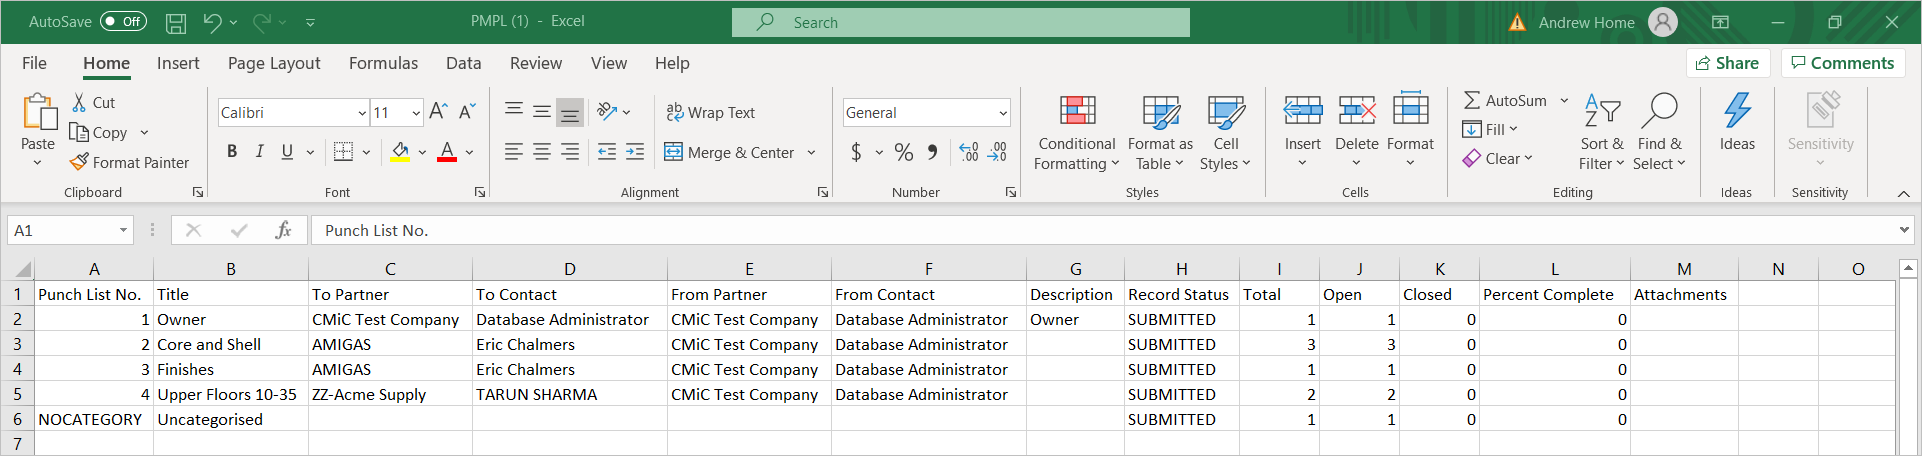
Task: Click the Insert Function fx icon
Action: 283,230
